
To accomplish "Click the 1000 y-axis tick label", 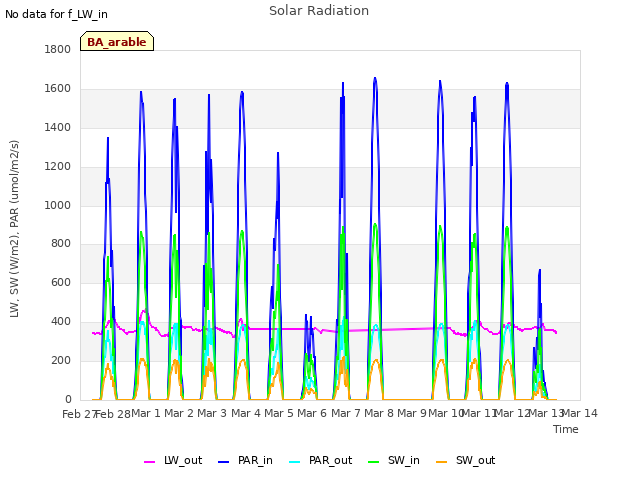I will click(x=58, y=205).
